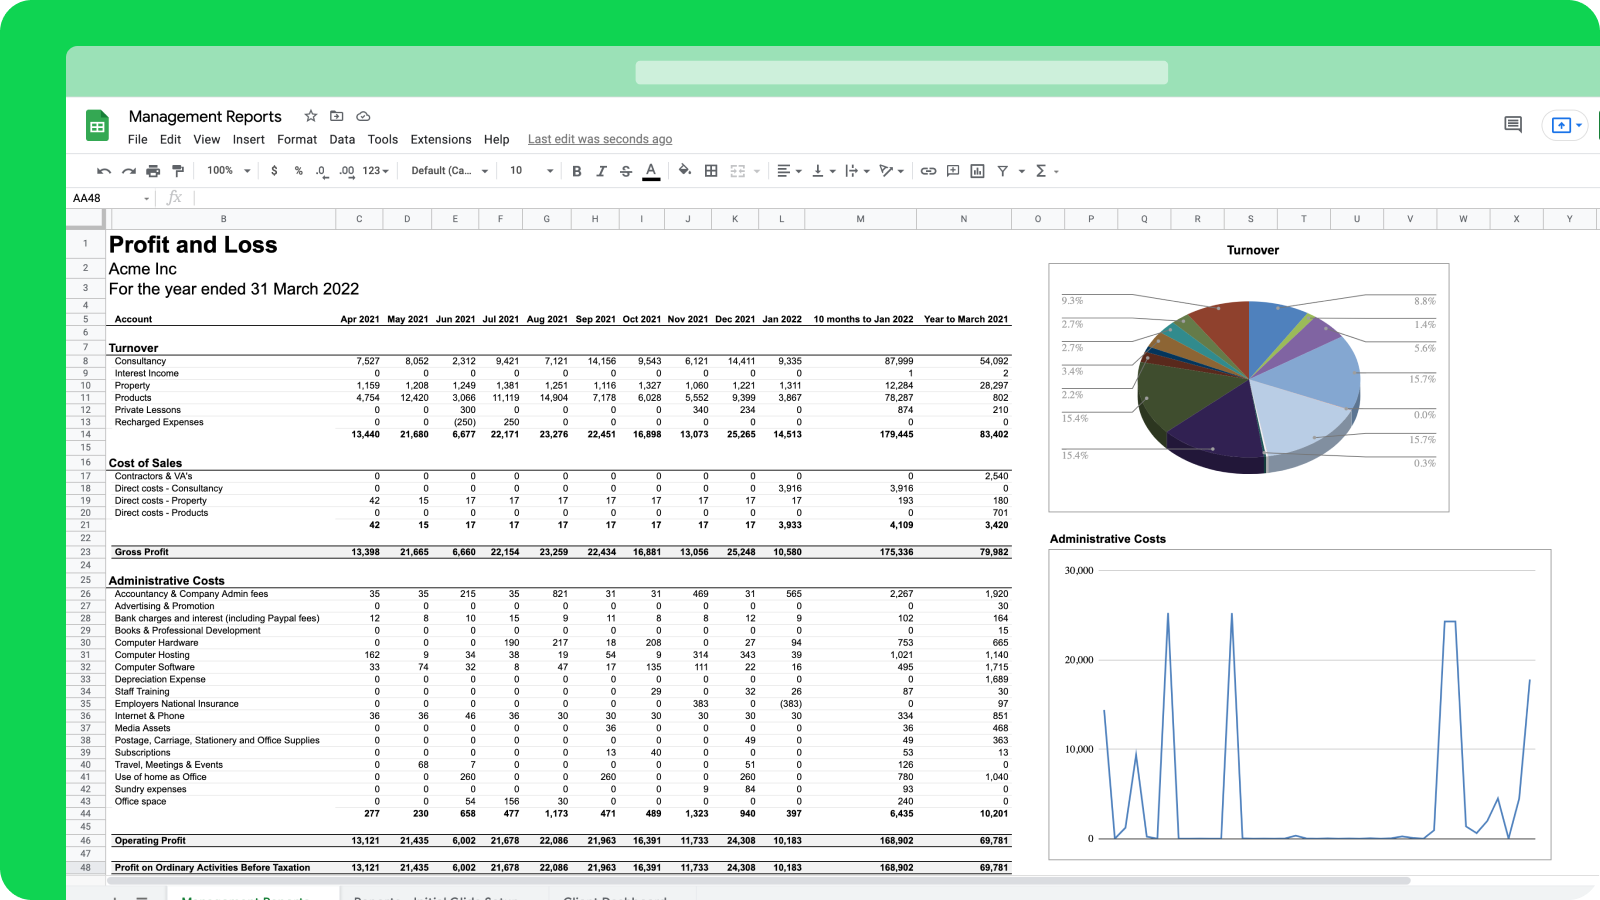Viewport: 1600px width, 900px height.
Task: Expand the Default font family dropdown
Action: pyautogui.click(x=449, y=171)
